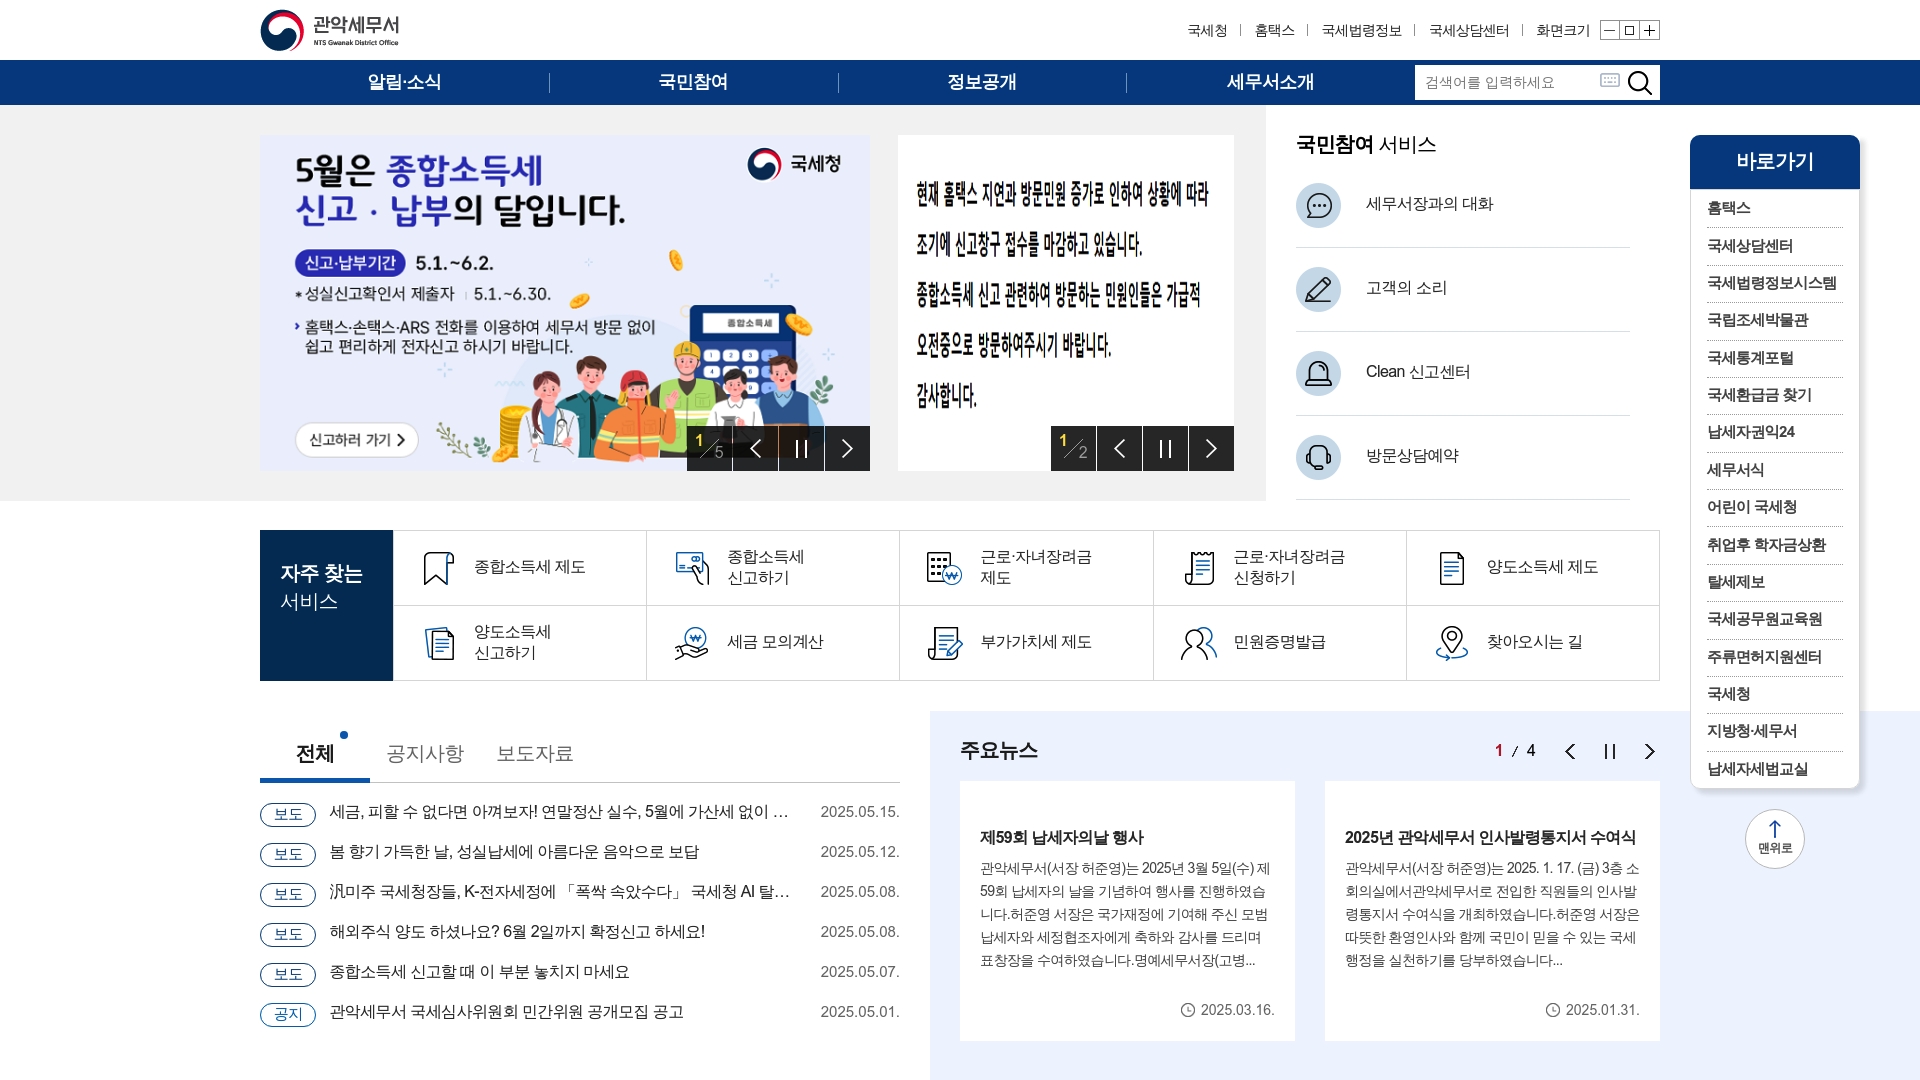The width and height of the screenshot is (1920, 1080).
Task: Click the 5월은 종합소득세 banner image
Action: coord(565,302)
